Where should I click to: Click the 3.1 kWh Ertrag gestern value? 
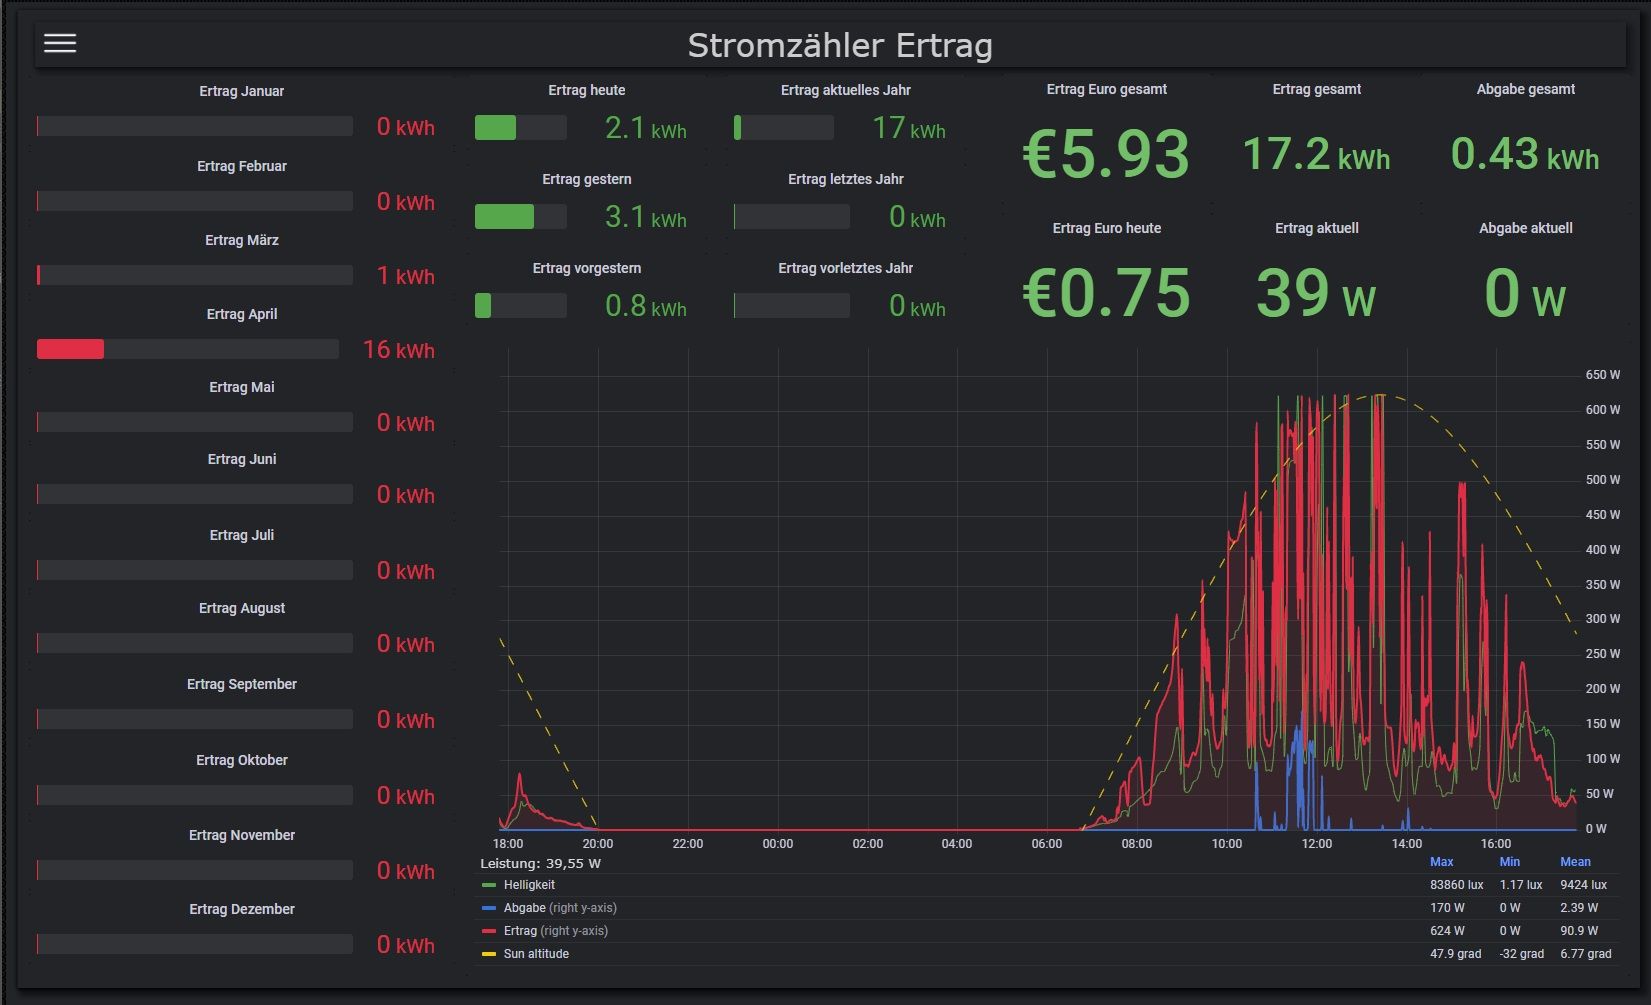[x=646, y=217]
